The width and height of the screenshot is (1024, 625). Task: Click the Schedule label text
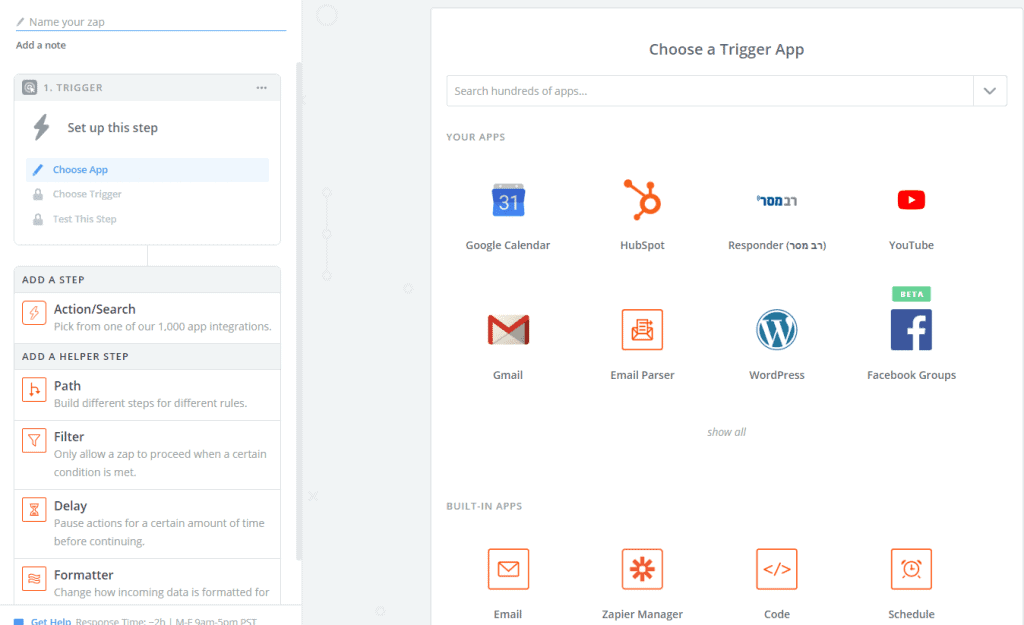click(x=911, y=614)
